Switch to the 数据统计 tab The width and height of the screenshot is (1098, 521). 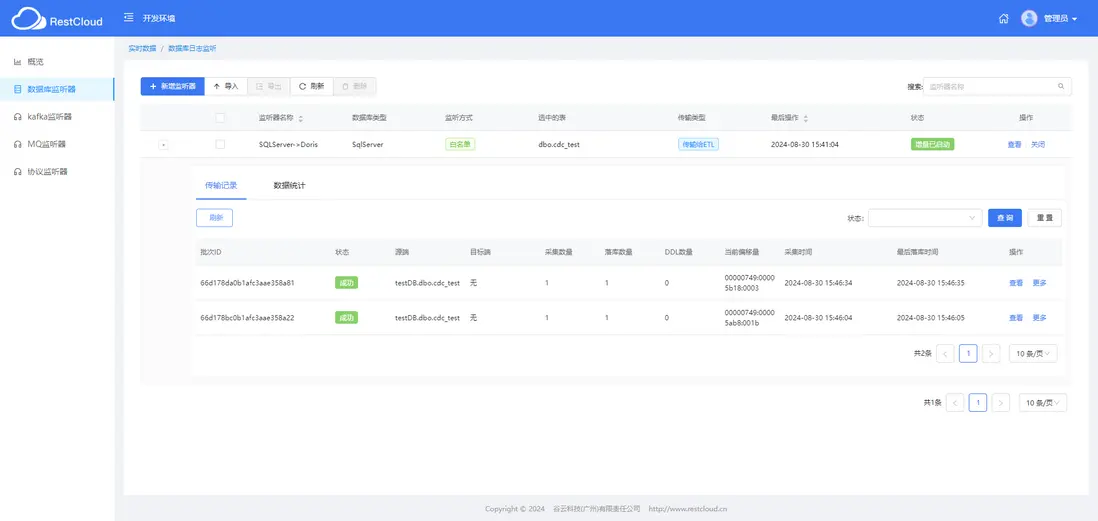click(289, 186)
